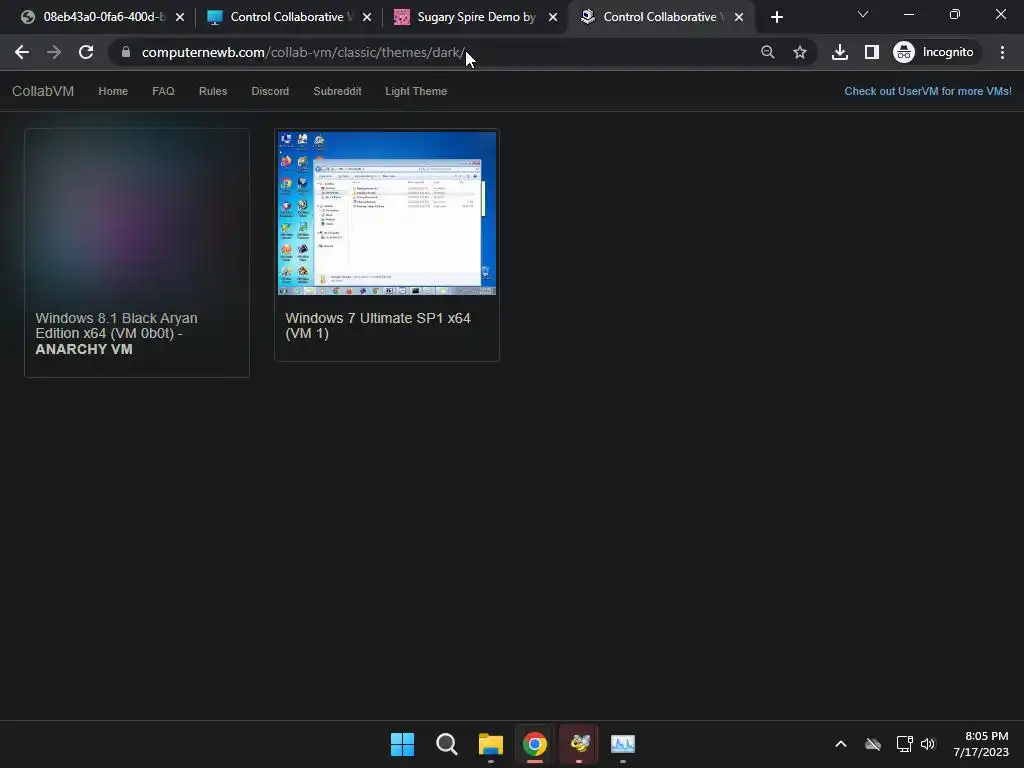Open the Windows 7 Ultimate VM thumbnail
Viewport: 1024px width, 768px height.
pyautogui.click(x=387, y=214)
